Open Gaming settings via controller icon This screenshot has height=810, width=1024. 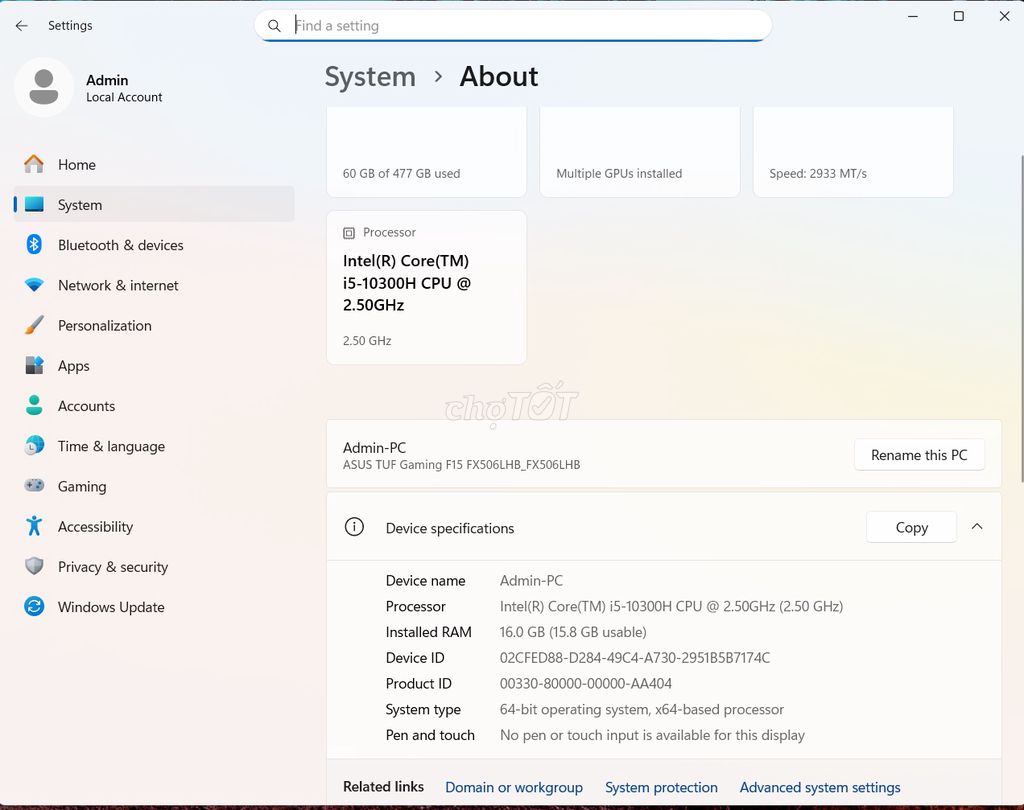[x=33, y=486]
